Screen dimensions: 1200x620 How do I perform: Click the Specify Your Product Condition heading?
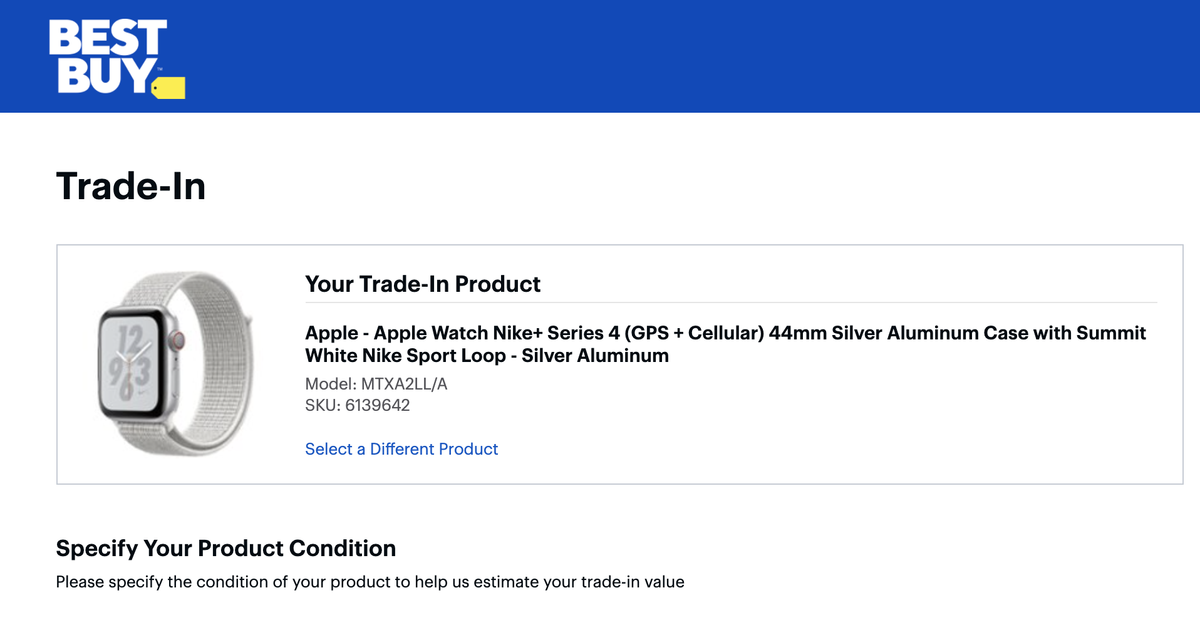[226, 548]
